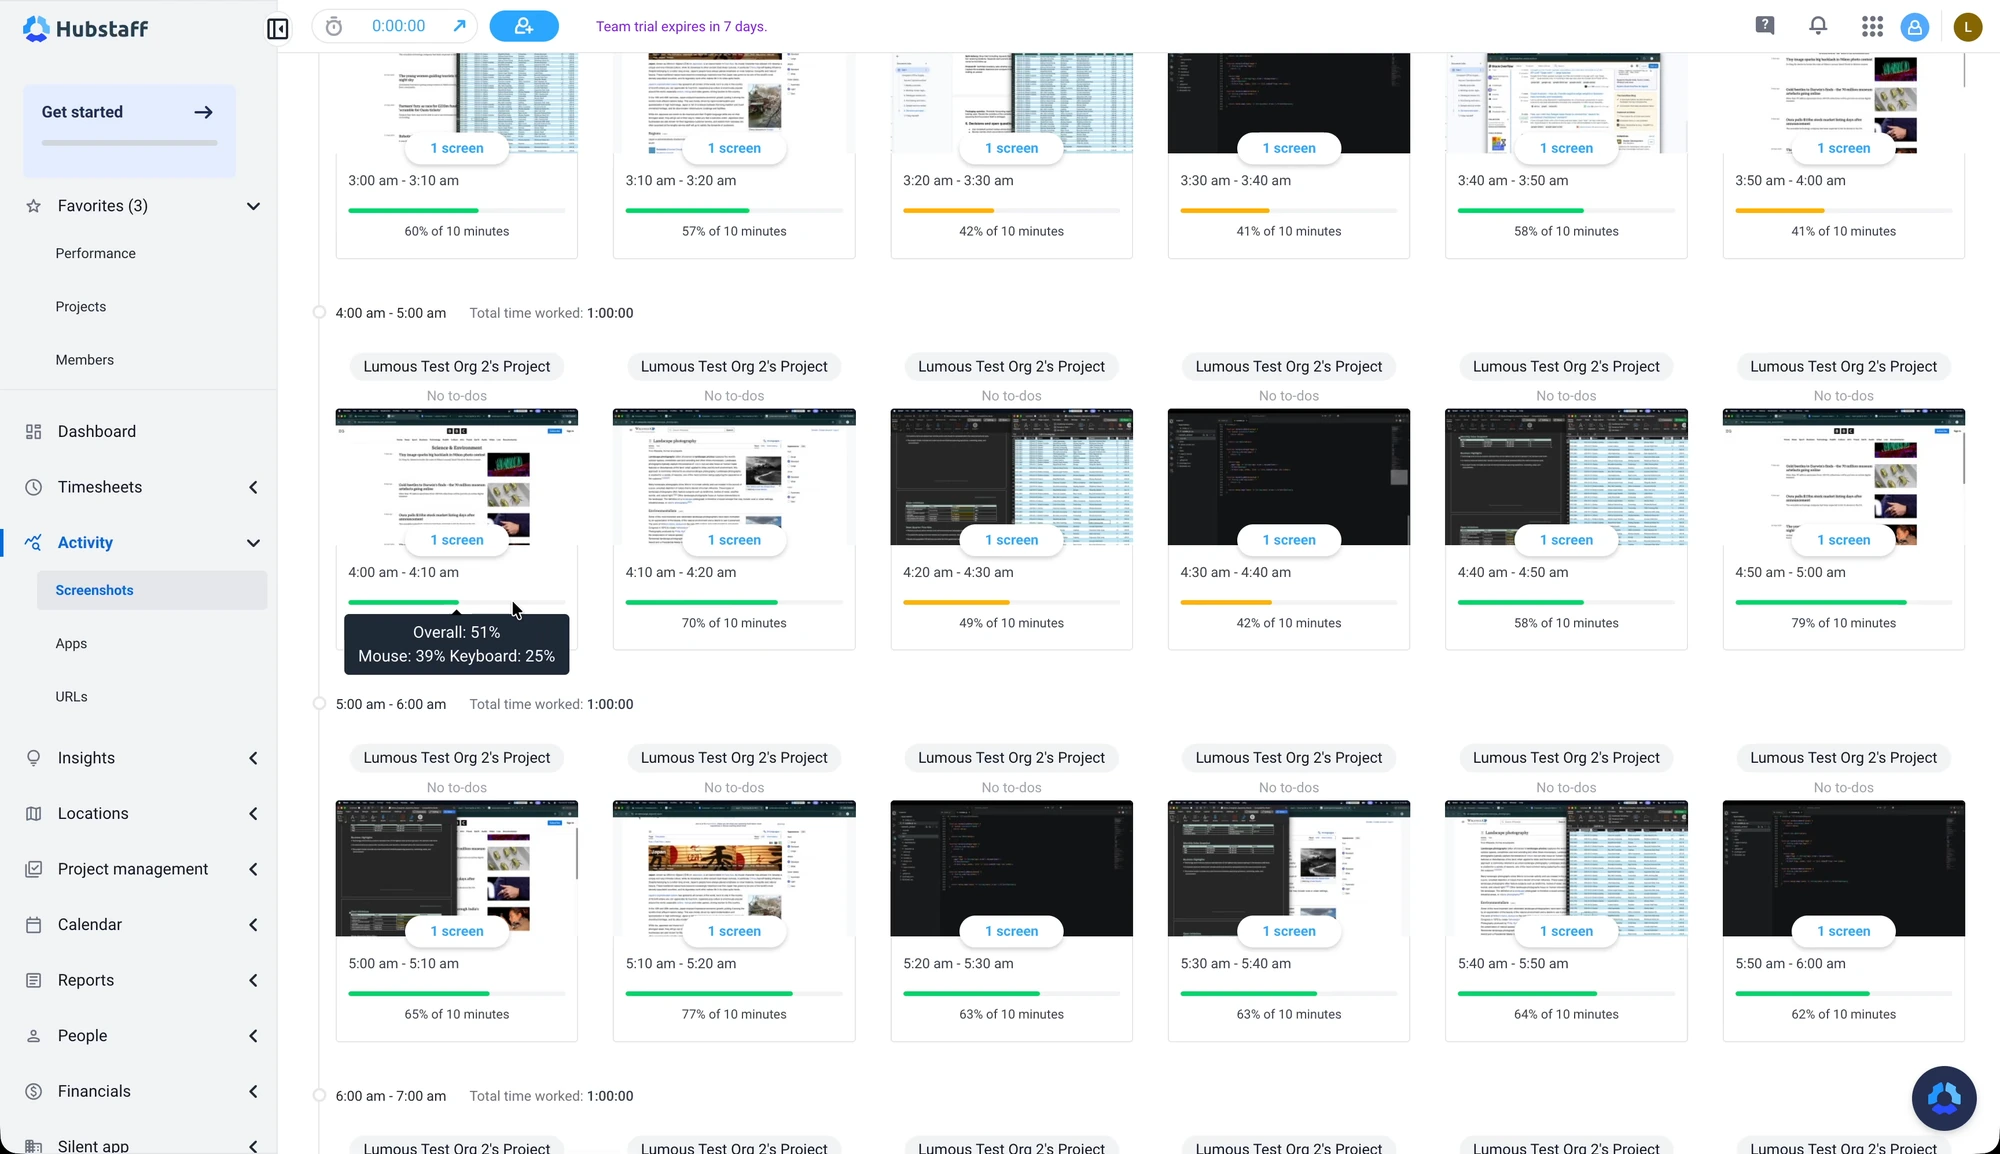The height and width of the screenshot is (1154, 2000).
Task: Collapse the Favorites (3) section
Action: point(253,206)
